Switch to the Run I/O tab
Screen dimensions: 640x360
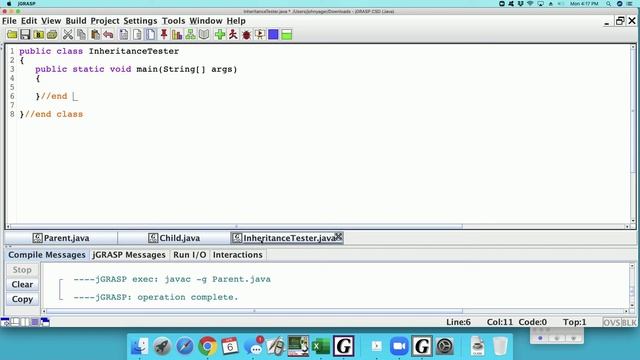pyautogui.click(x=189, y=255)
